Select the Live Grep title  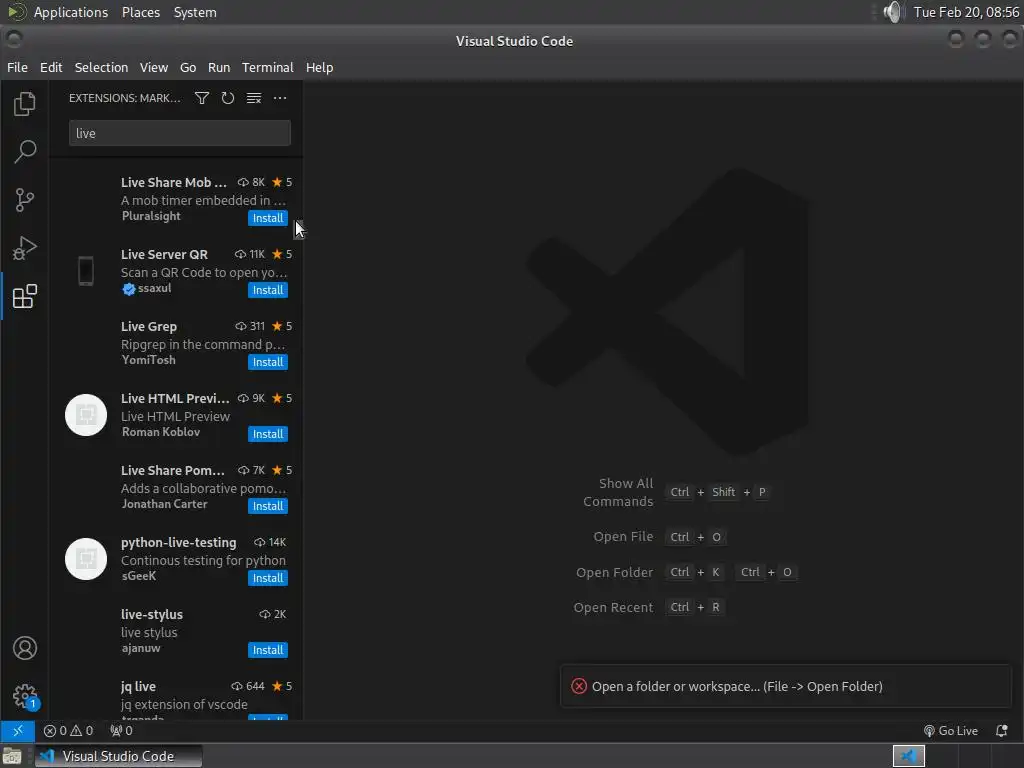(x=149, y=327)
